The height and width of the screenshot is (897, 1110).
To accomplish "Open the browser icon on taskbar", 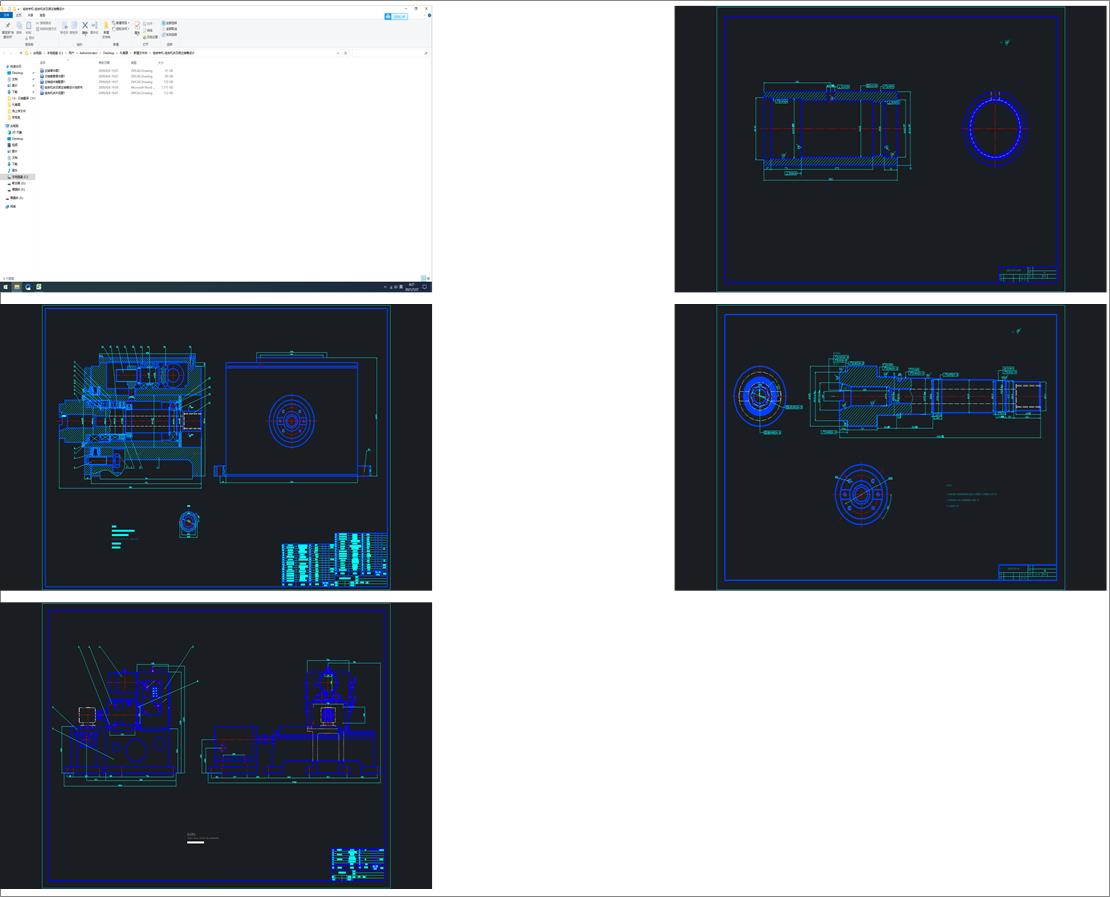I will pos(28,287).
